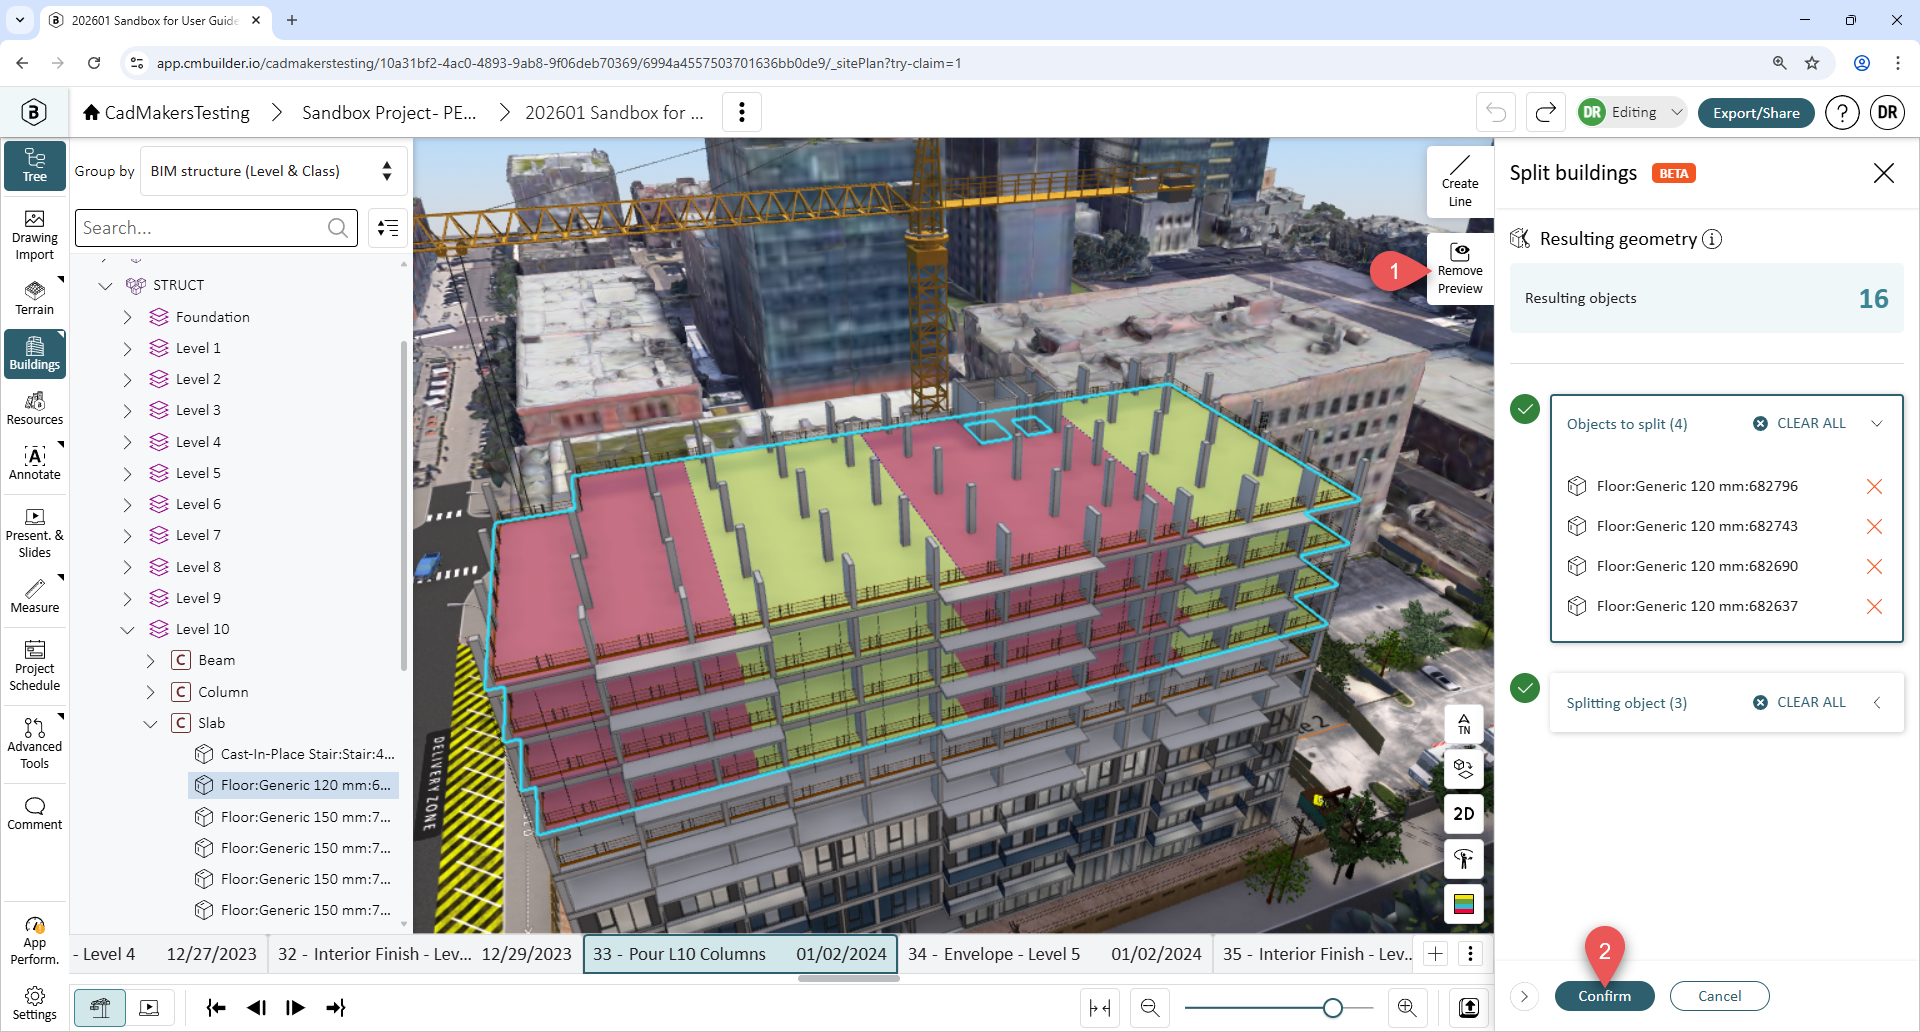
Task: Clear all Splitting objects
Action: coord(1800,702)
